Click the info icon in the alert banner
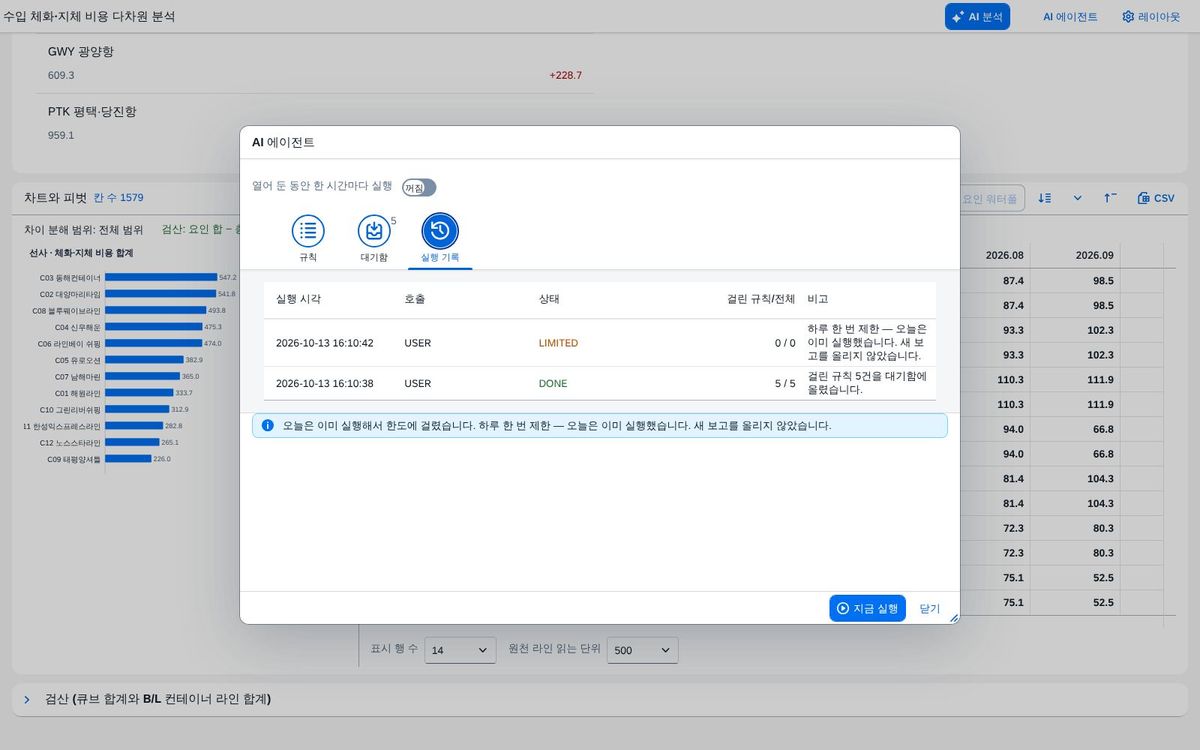The image size is (1200, 750). 267,425
